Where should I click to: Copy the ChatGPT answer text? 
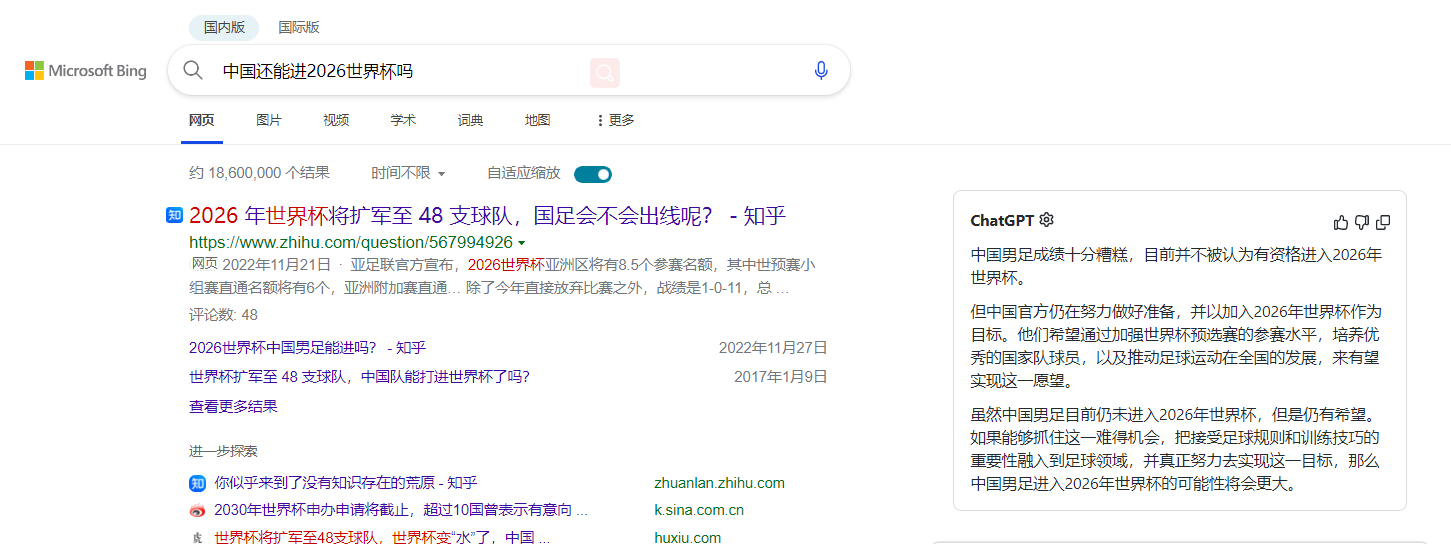tap(1383, 222)
